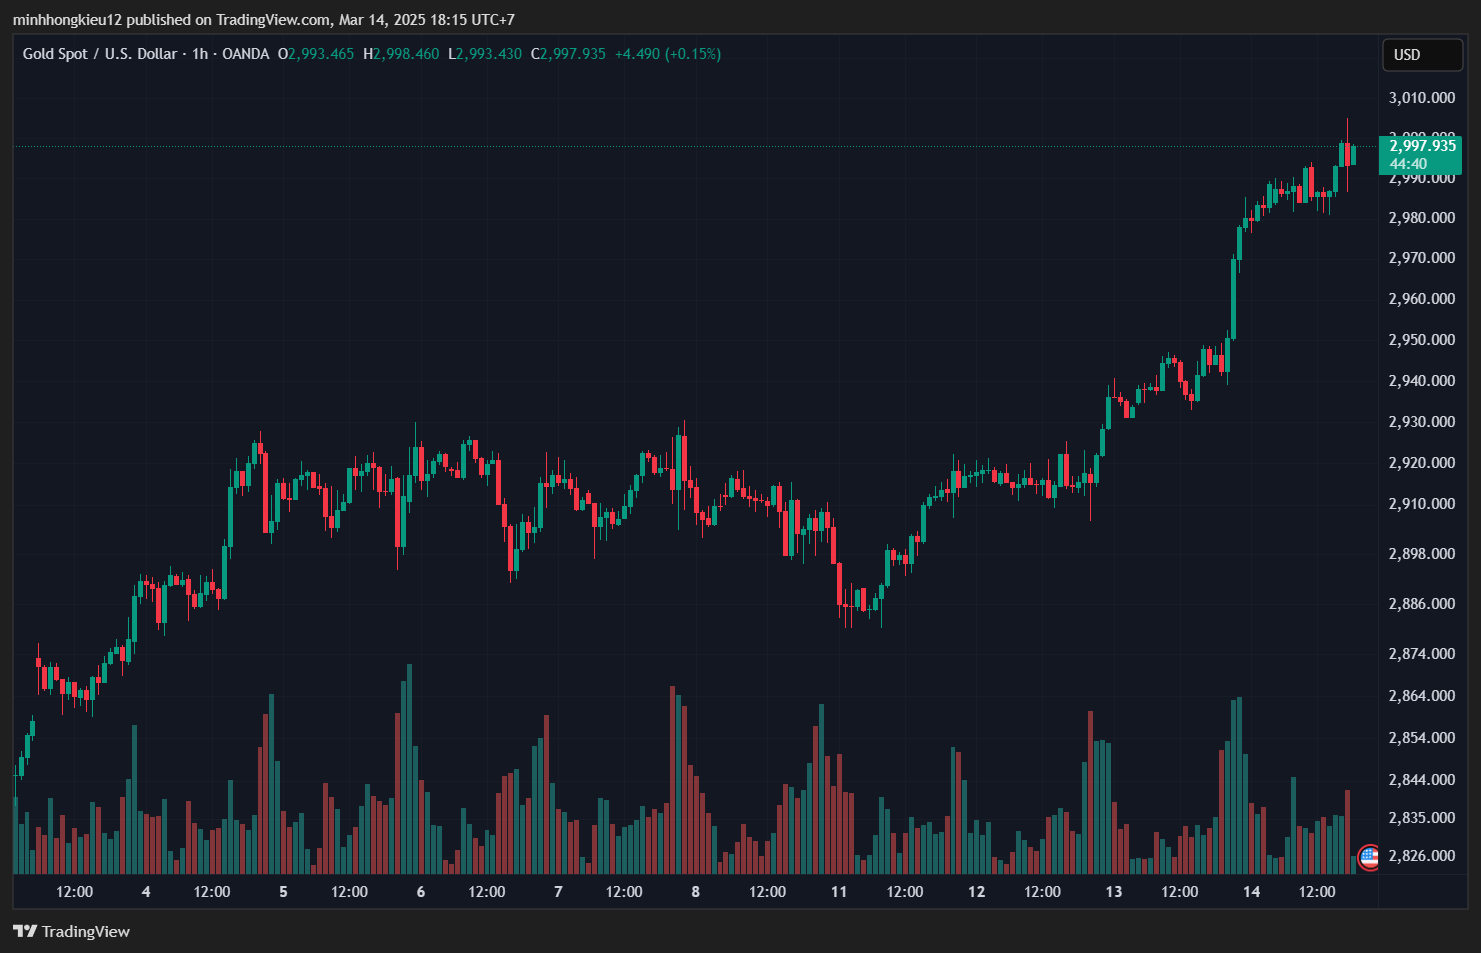Click the 44:40 candle countdown timer

1408,164
